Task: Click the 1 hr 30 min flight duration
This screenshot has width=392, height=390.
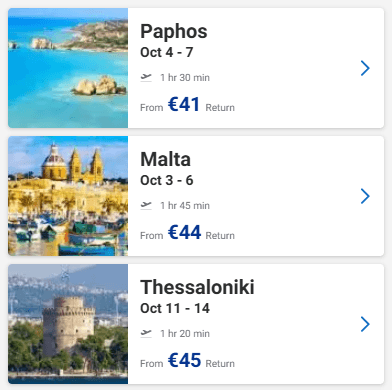Action: pos(185,78)
